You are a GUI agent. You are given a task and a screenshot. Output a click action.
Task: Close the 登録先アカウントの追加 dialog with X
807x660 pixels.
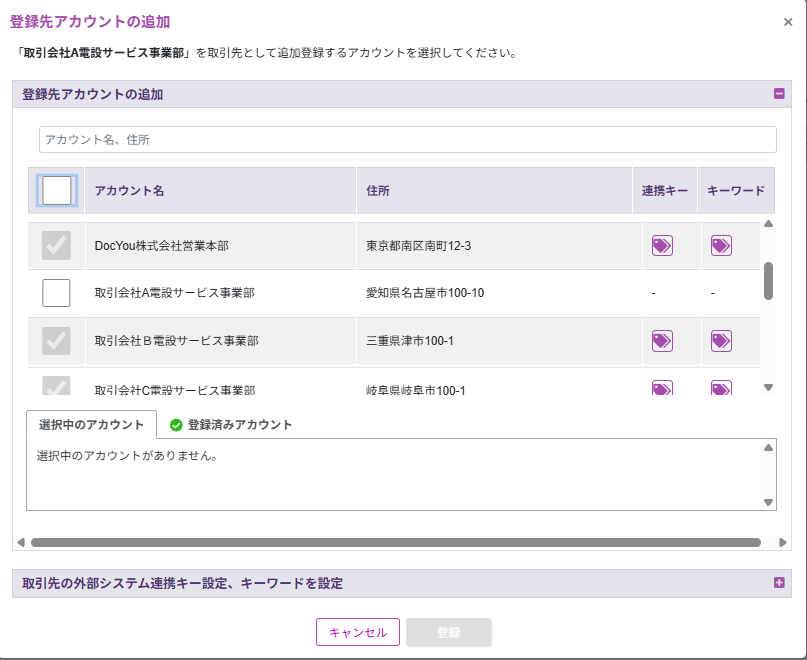pyautogui.click(x=788, y=21)
